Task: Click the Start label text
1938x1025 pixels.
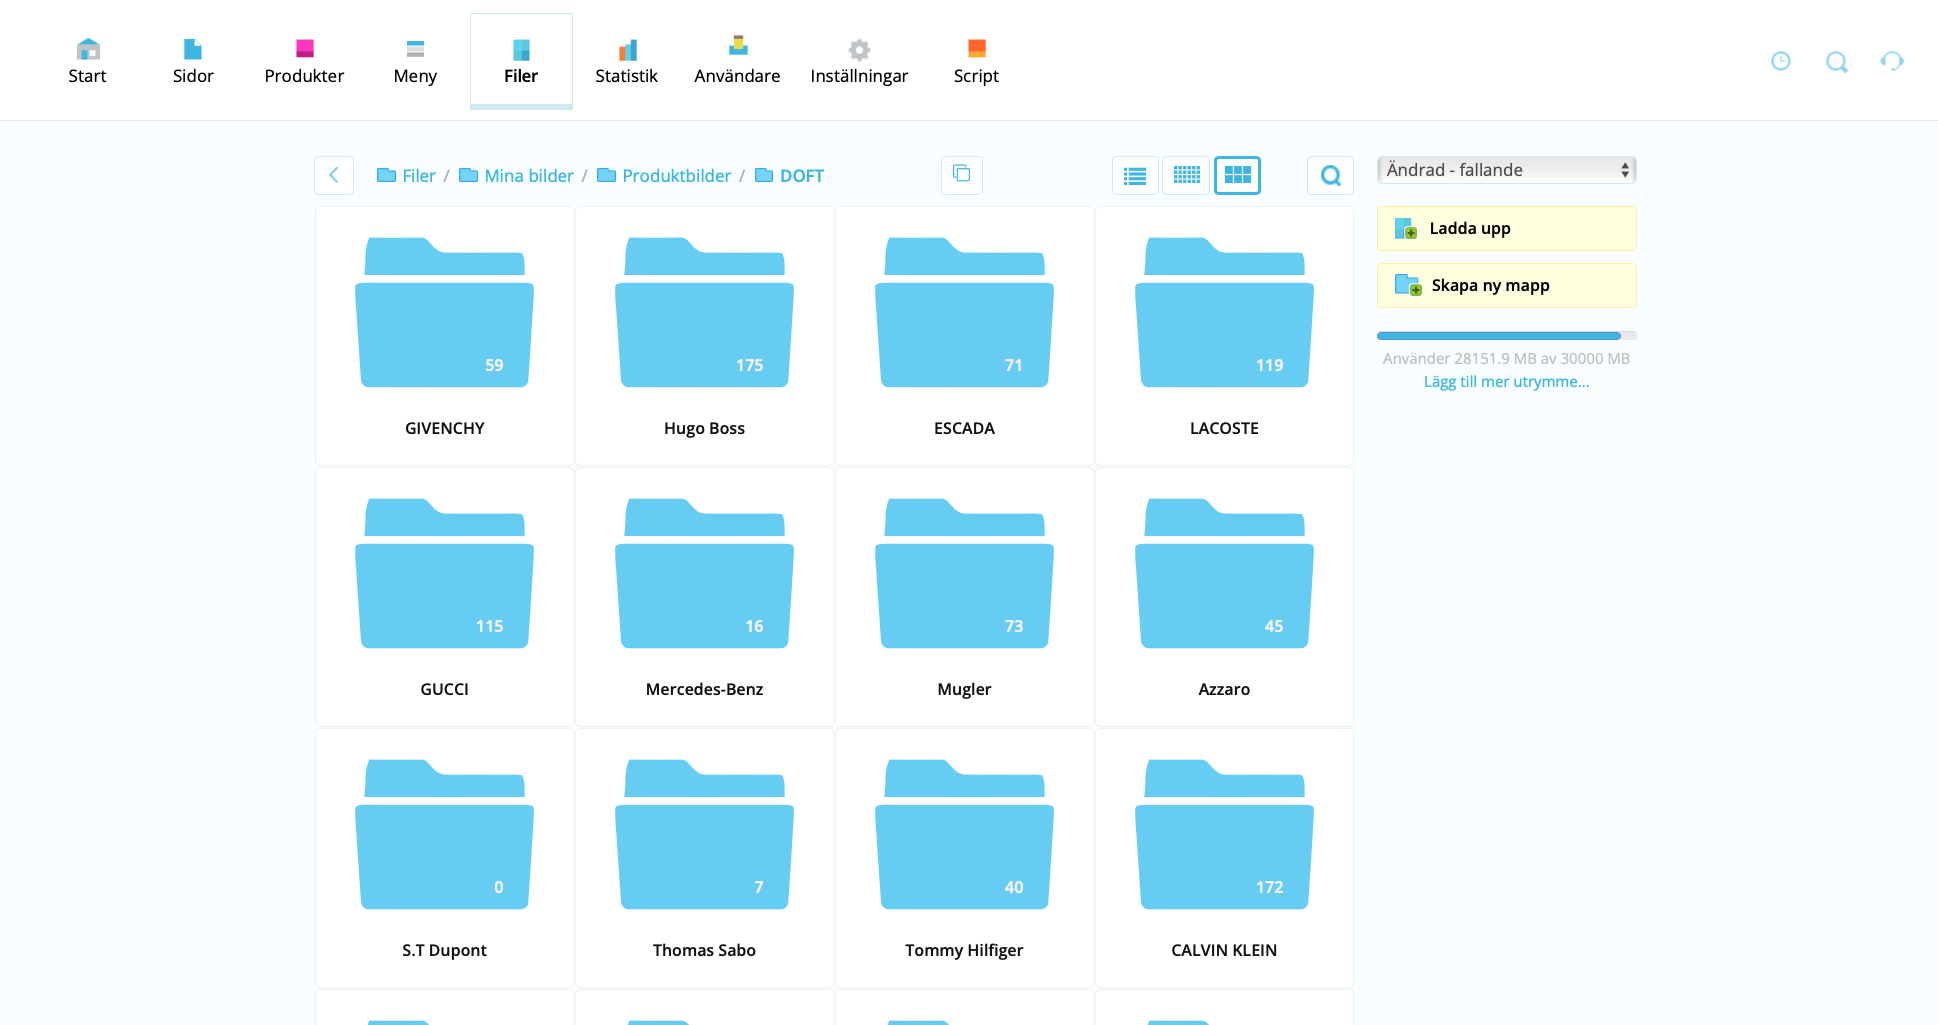Action: 87,76
